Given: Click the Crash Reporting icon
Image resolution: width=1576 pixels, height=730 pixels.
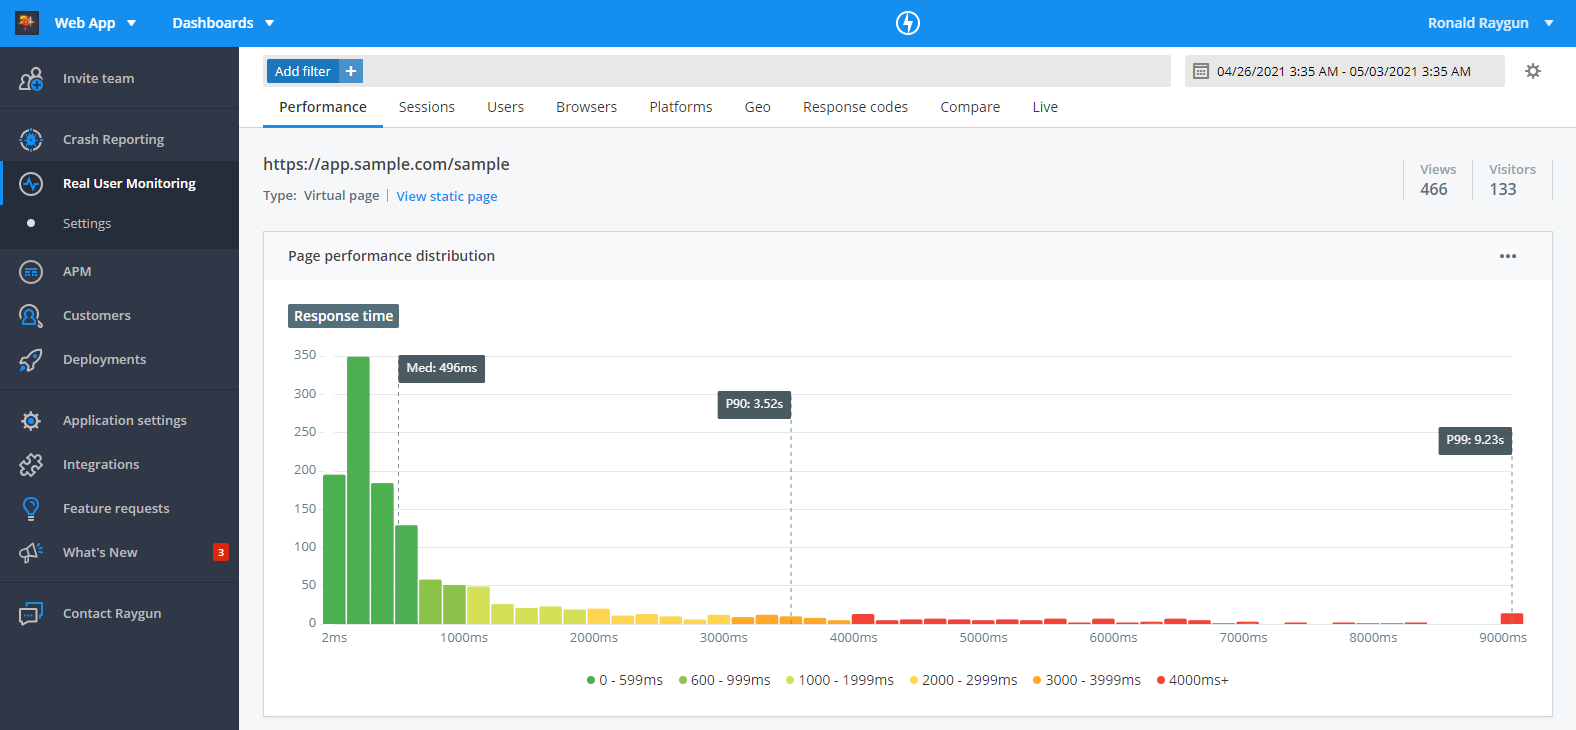Looking at the screenshot, I should click(x=31, y=140).
